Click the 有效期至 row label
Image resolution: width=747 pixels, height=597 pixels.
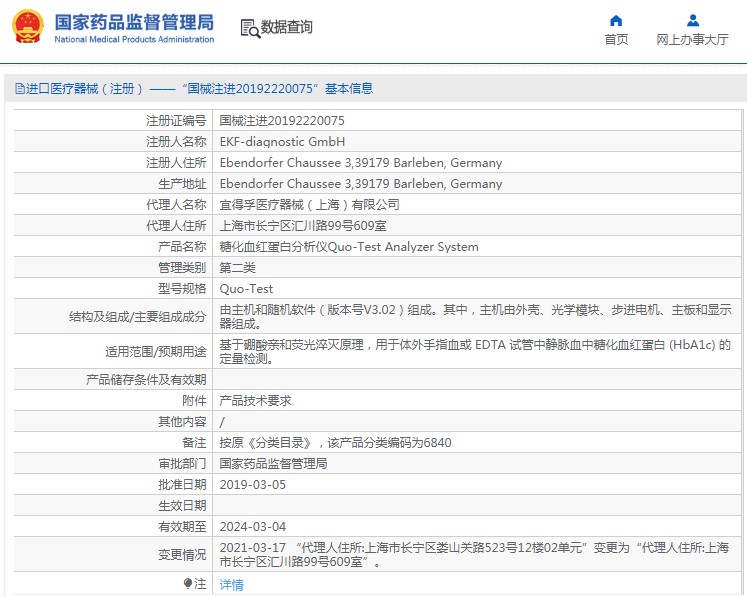(182, 526)
